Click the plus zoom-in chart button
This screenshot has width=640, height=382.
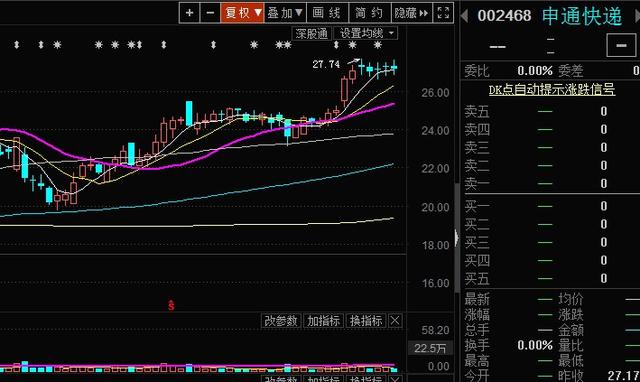pos(189,13)
